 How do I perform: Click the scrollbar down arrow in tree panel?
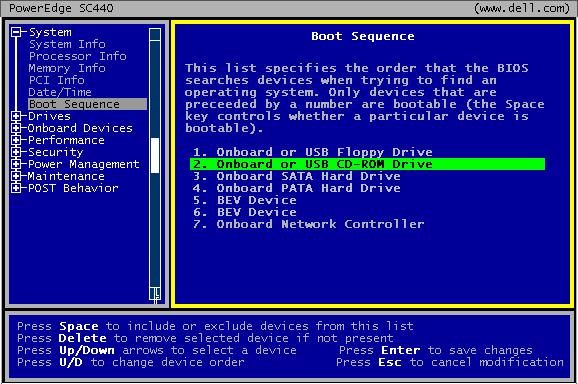tap(155, 294)
